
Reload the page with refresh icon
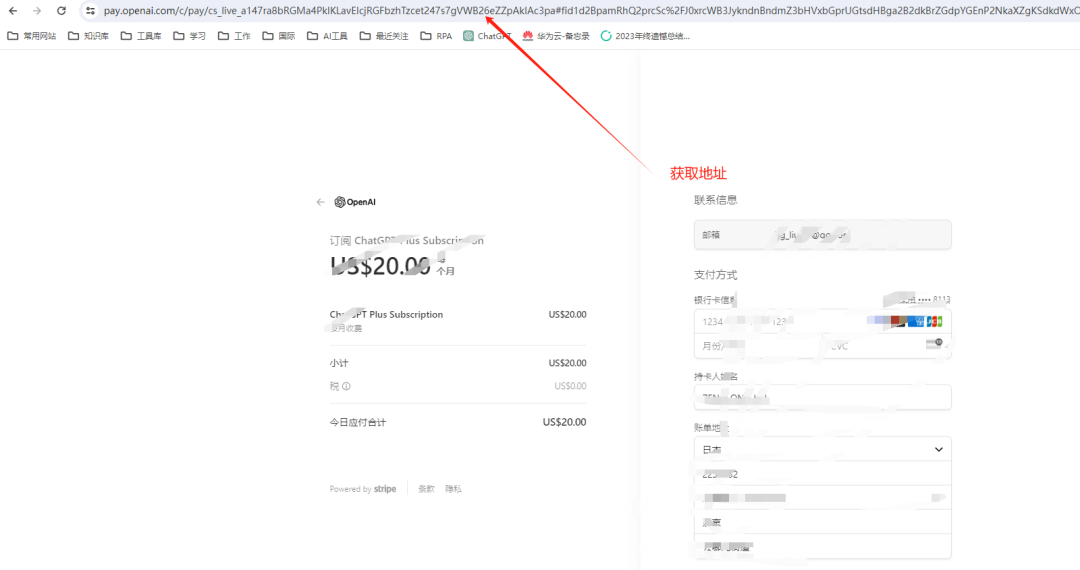coord(61,10)
